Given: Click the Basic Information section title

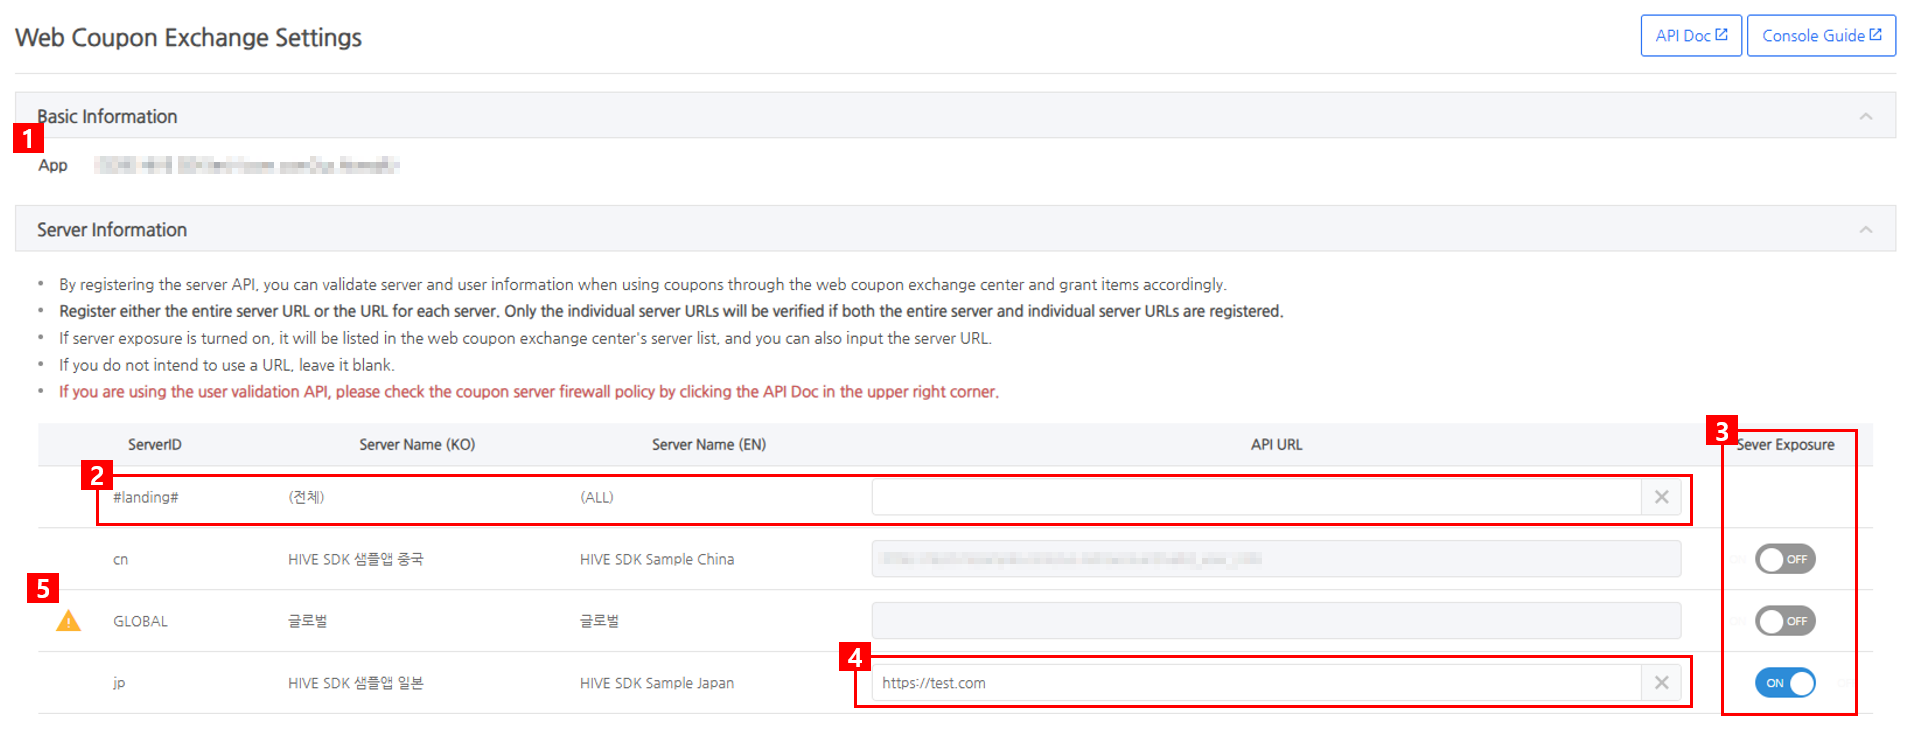Looking at the screenshot, I should (107, 117).
